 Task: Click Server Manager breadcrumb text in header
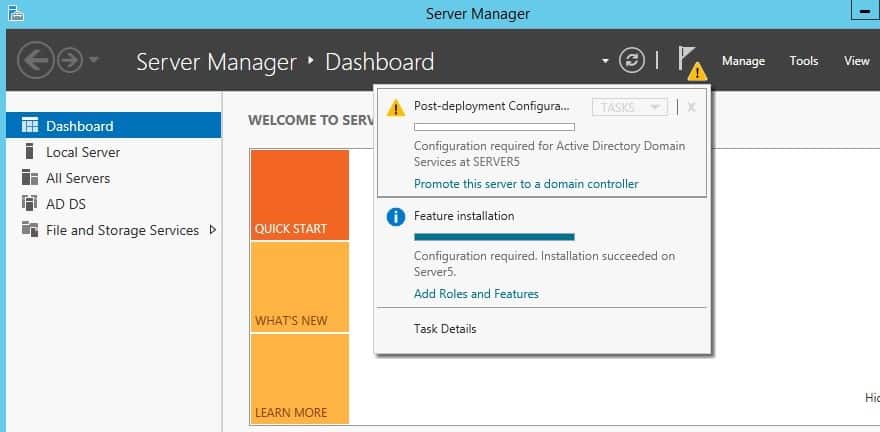216,62
